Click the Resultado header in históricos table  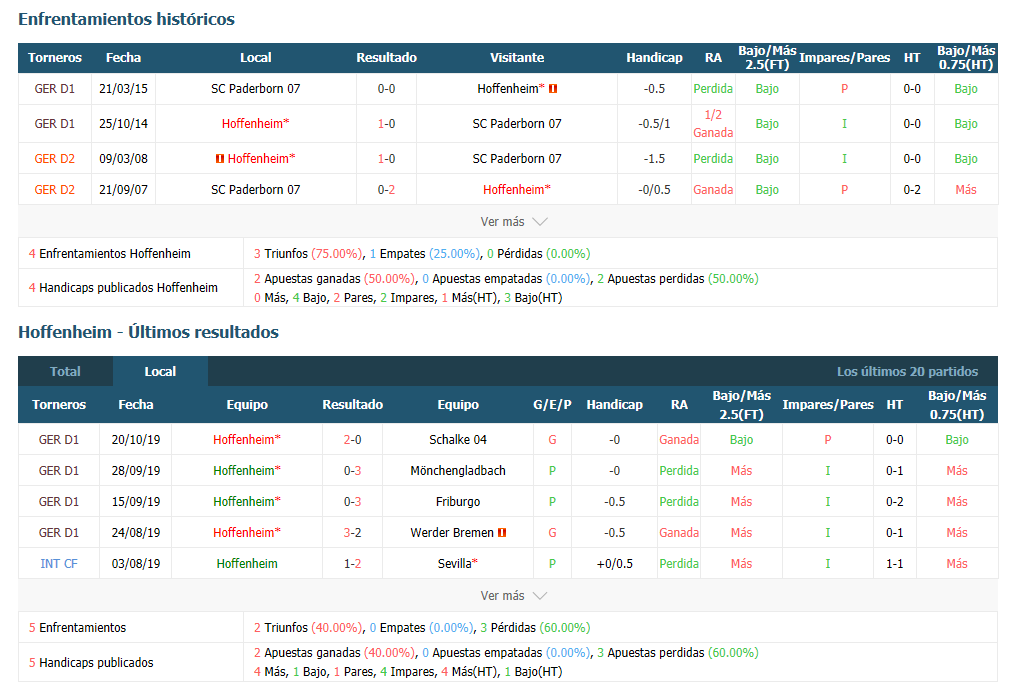387,58
